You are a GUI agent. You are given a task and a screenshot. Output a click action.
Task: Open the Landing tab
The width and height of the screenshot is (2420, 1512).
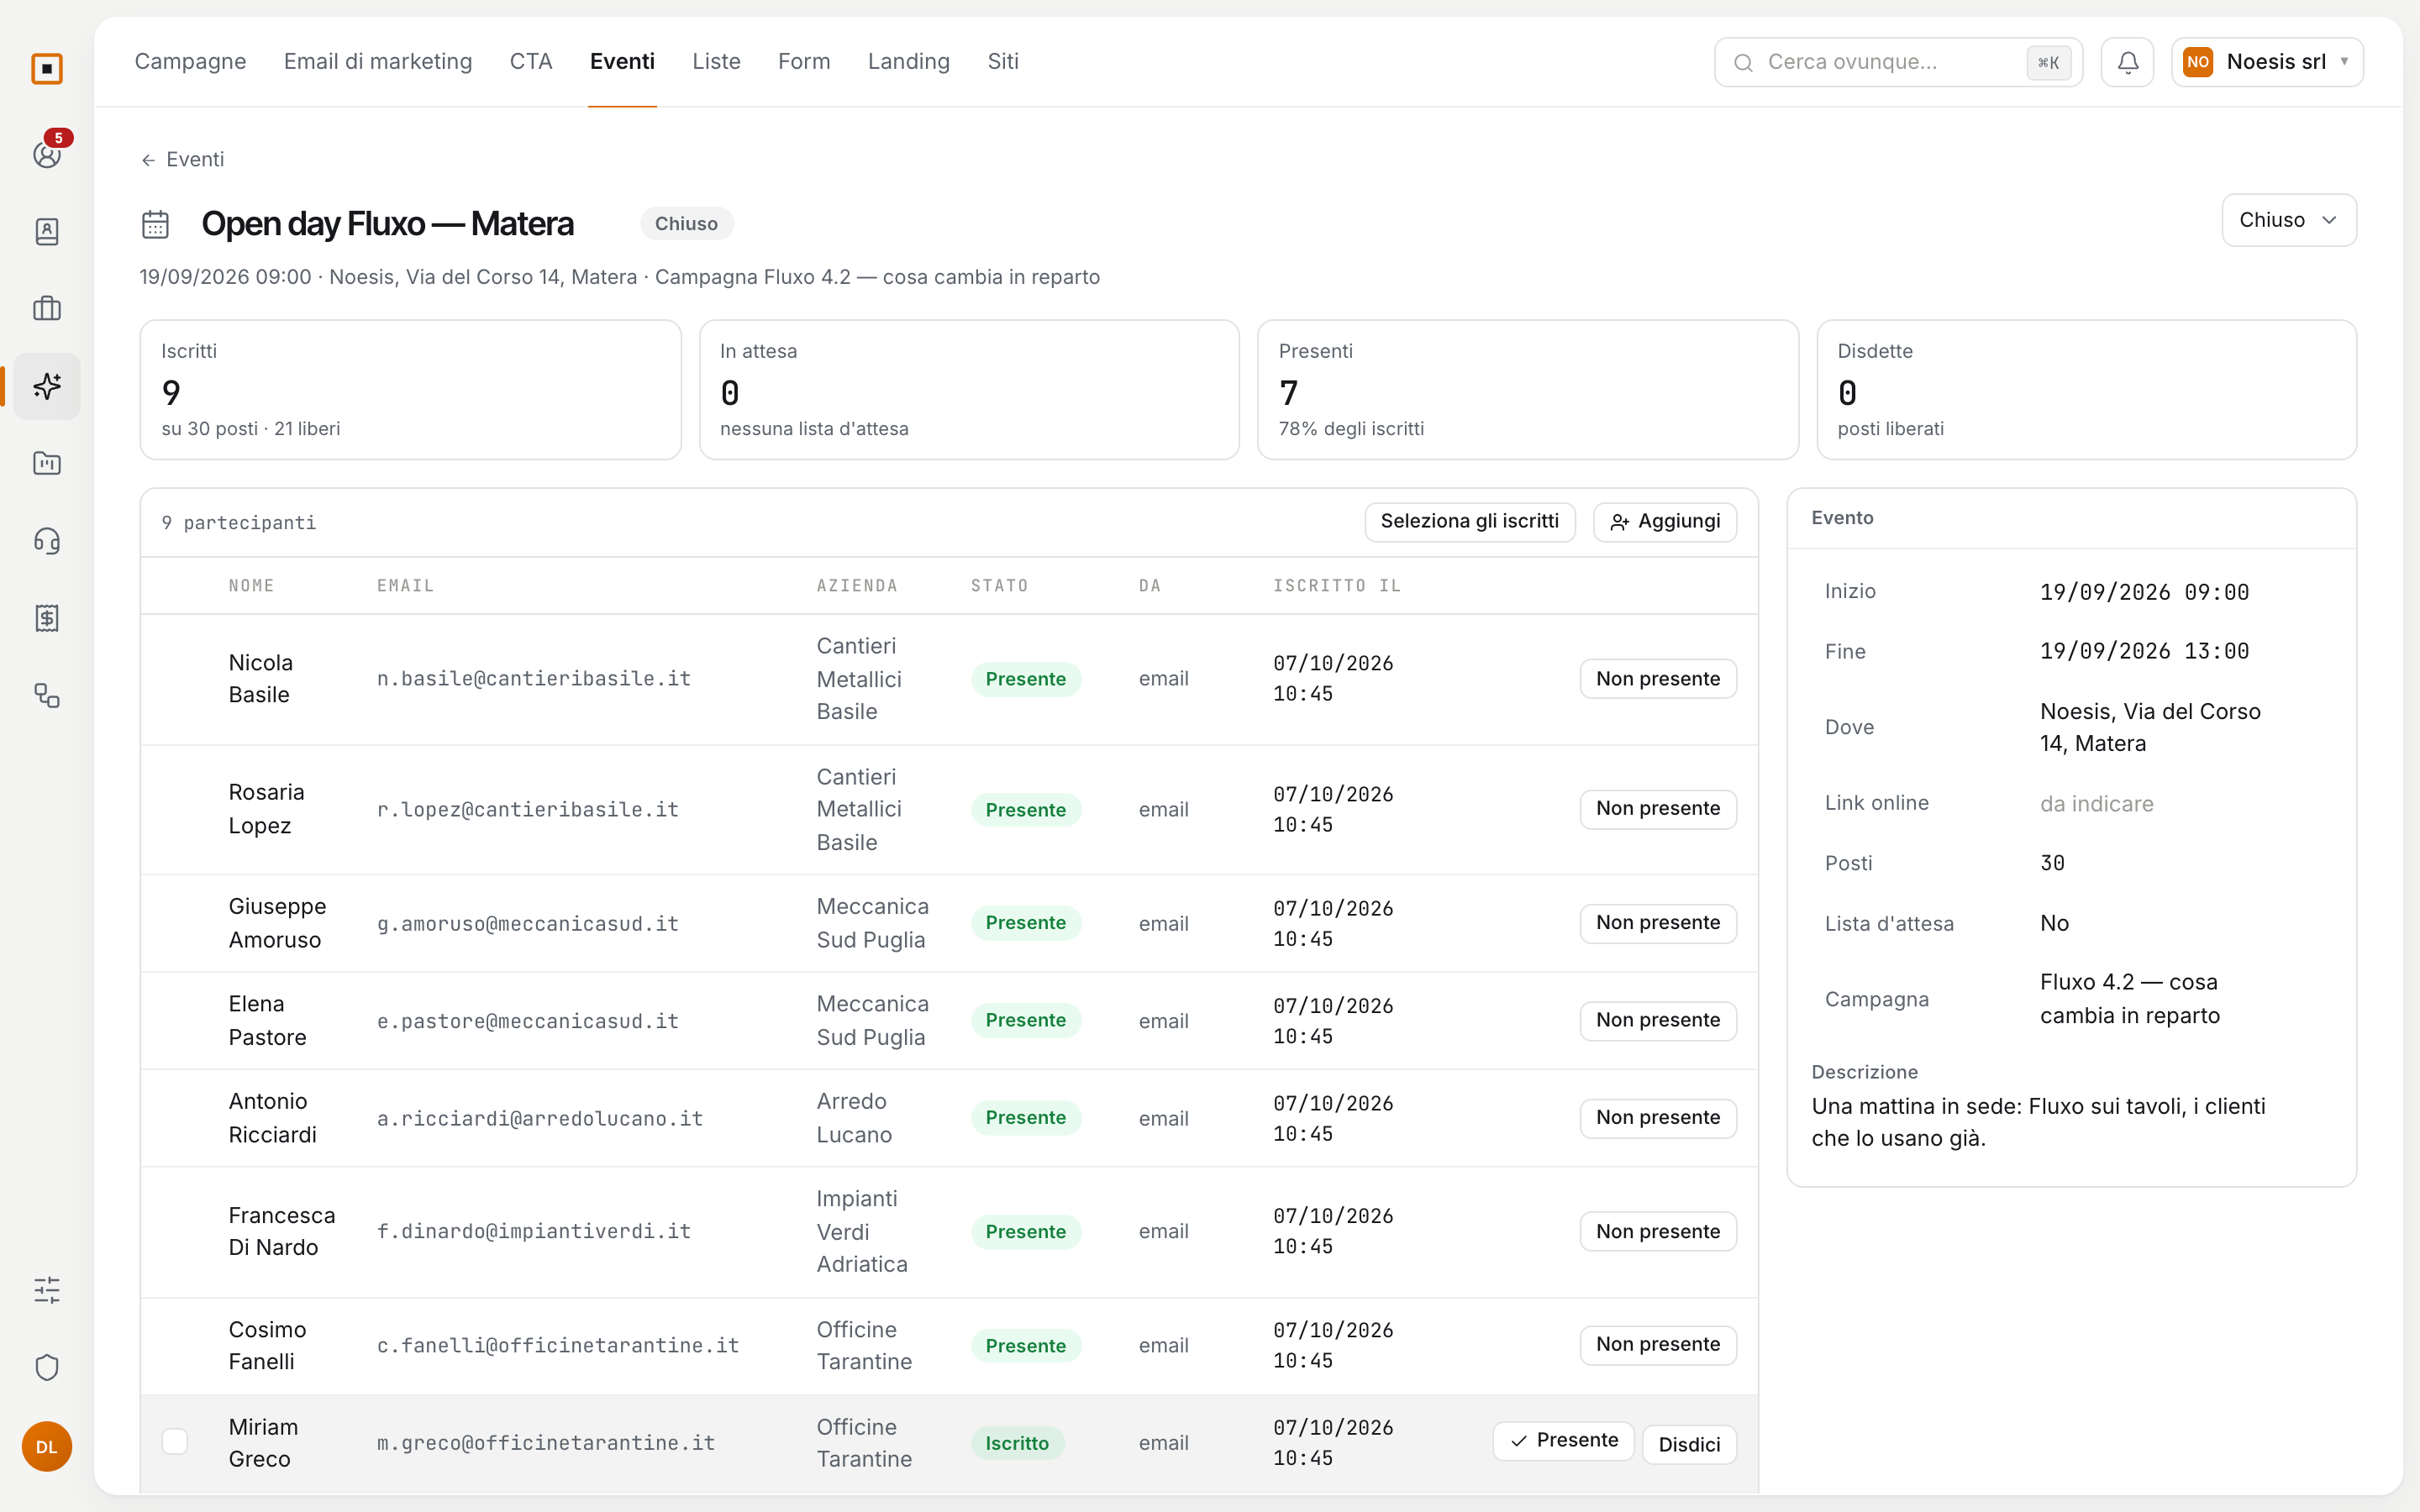click(908, 62)
